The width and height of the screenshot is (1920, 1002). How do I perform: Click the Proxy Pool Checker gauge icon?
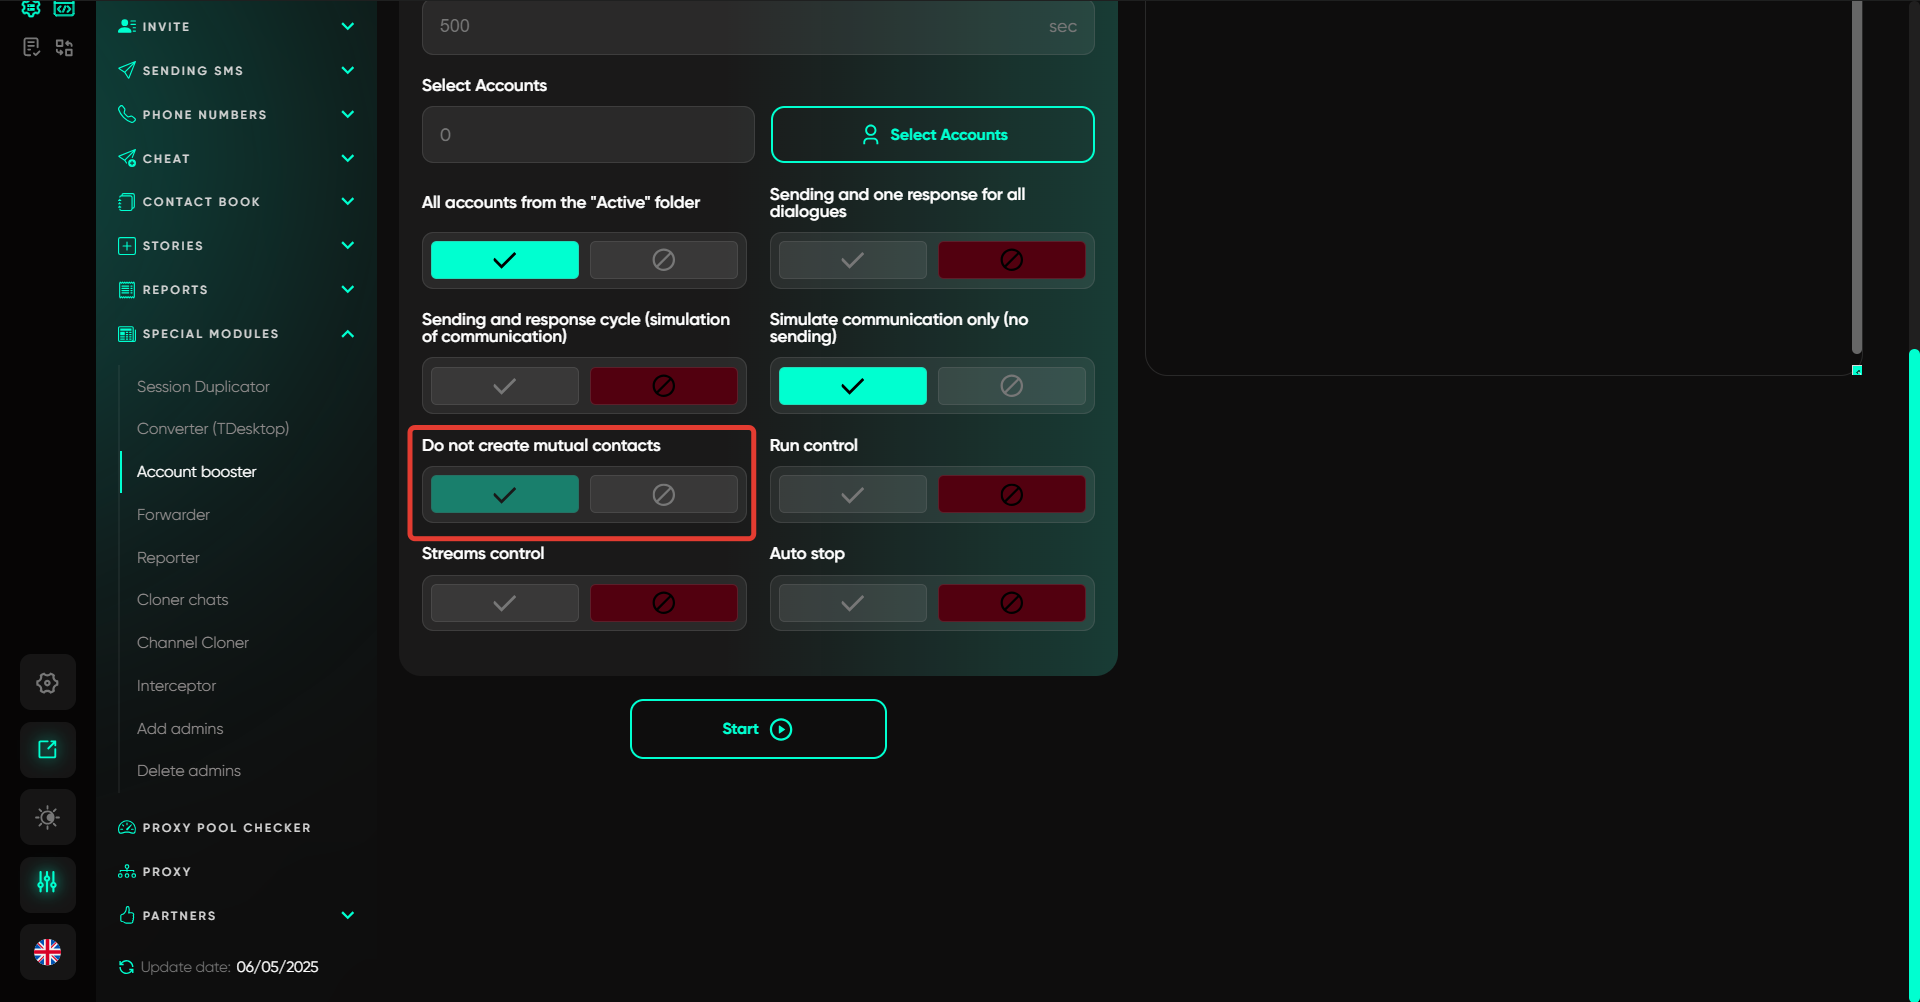tap(127, 828)
